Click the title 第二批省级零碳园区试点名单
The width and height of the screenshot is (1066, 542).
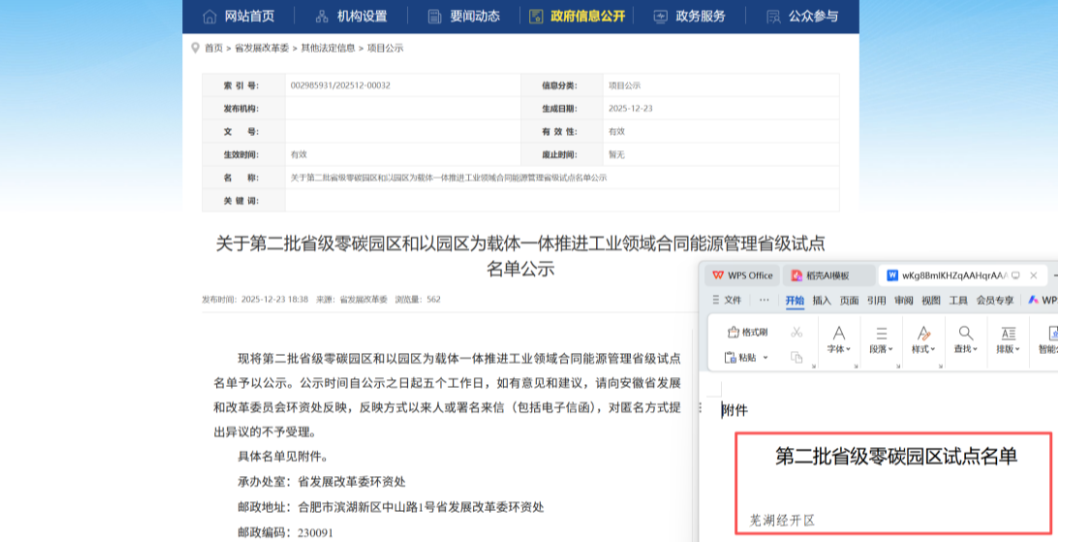click(x=896, y=456)
